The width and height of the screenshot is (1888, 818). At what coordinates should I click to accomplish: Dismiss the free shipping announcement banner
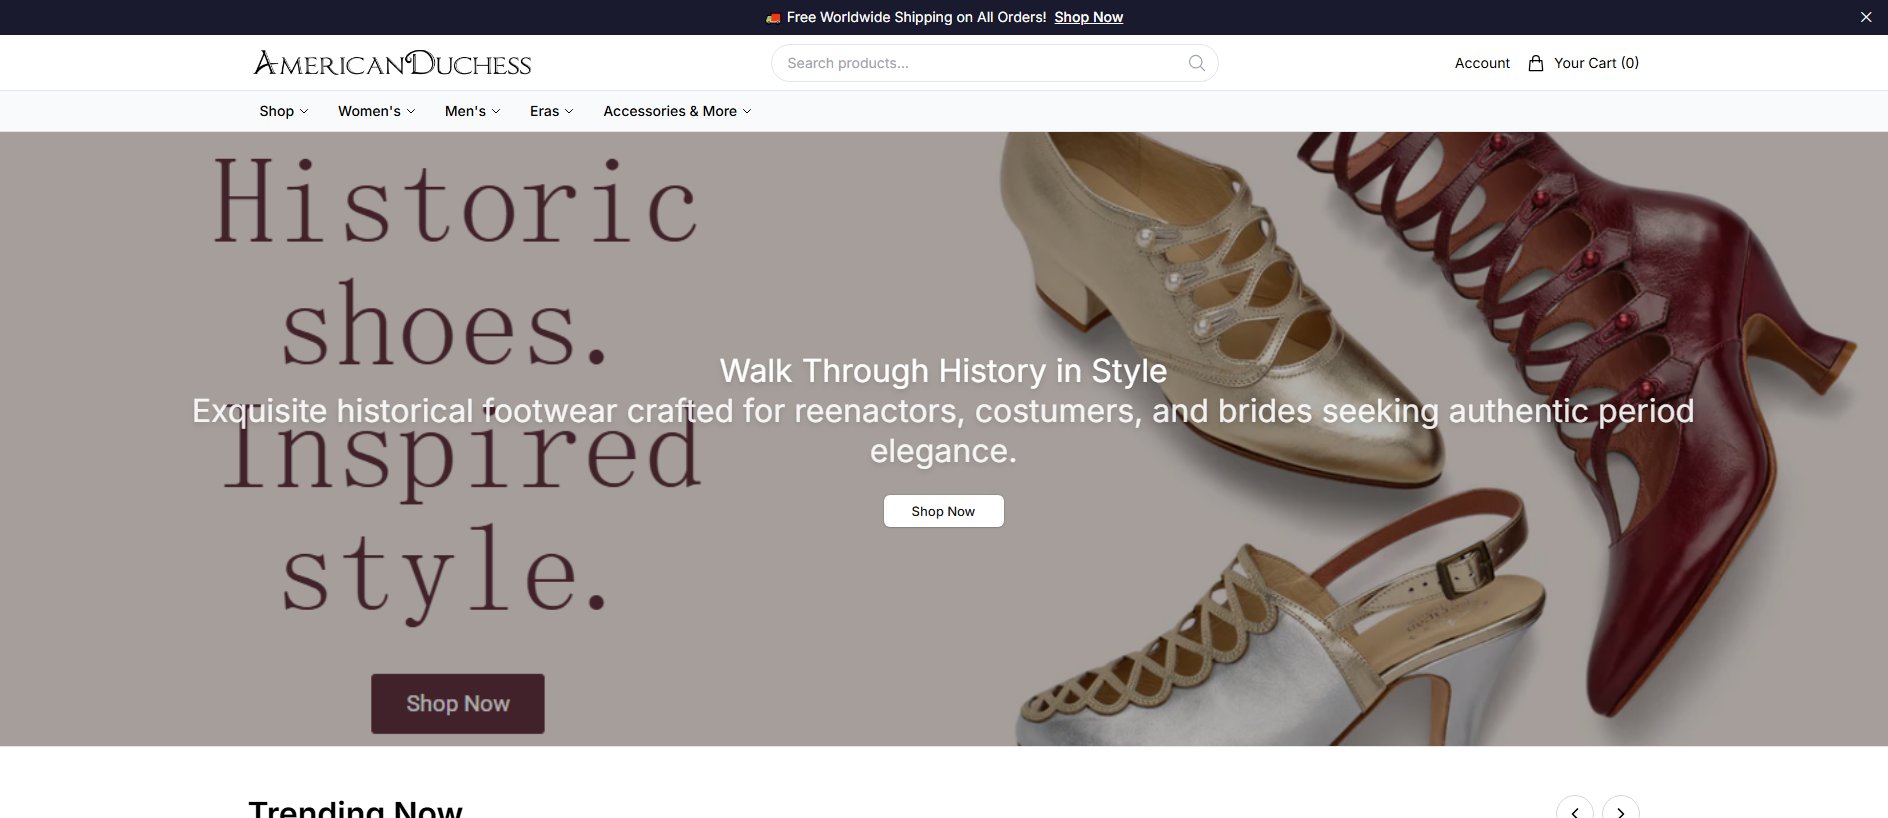click(x=1866, y=17)
